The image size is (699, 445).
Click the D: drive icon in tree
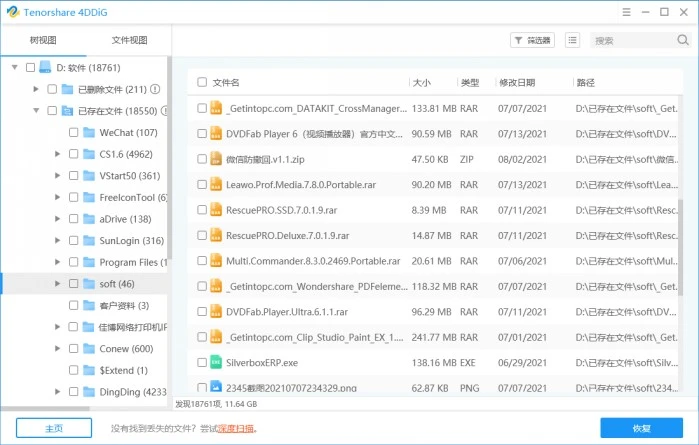pyautogui.click(x=45, y=67)
